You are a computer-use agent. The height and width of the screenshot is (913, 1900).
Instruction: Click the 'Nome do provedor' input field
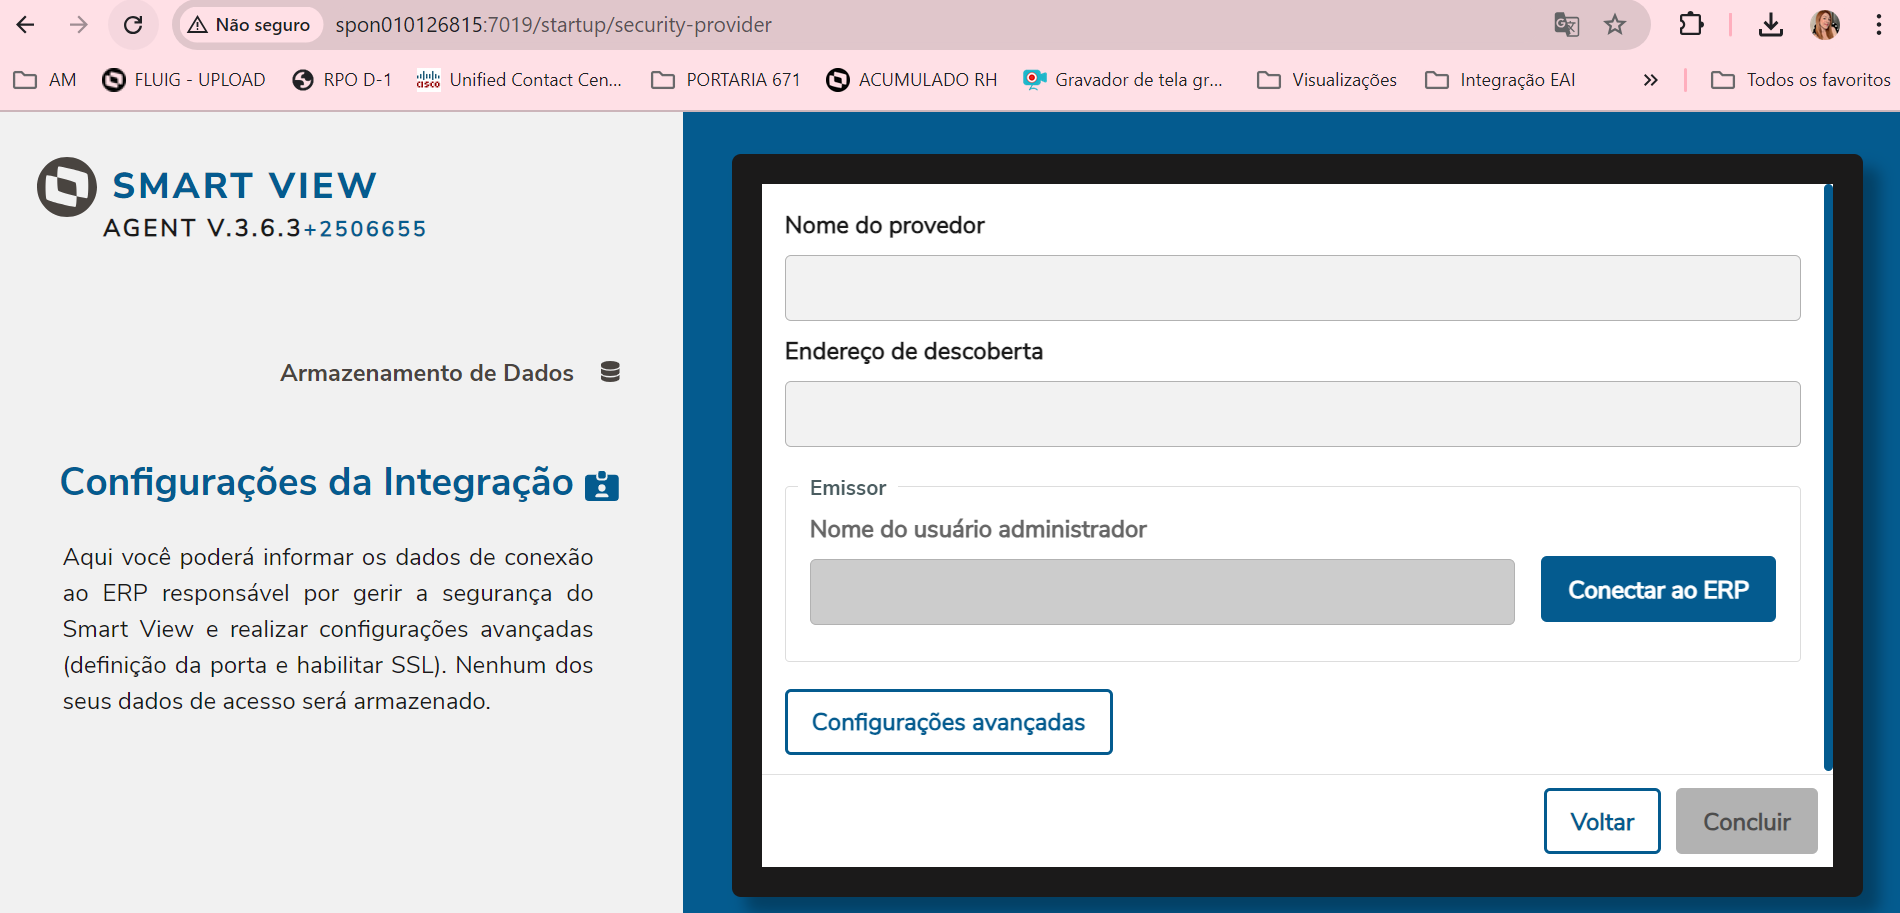coord(1292,288)
